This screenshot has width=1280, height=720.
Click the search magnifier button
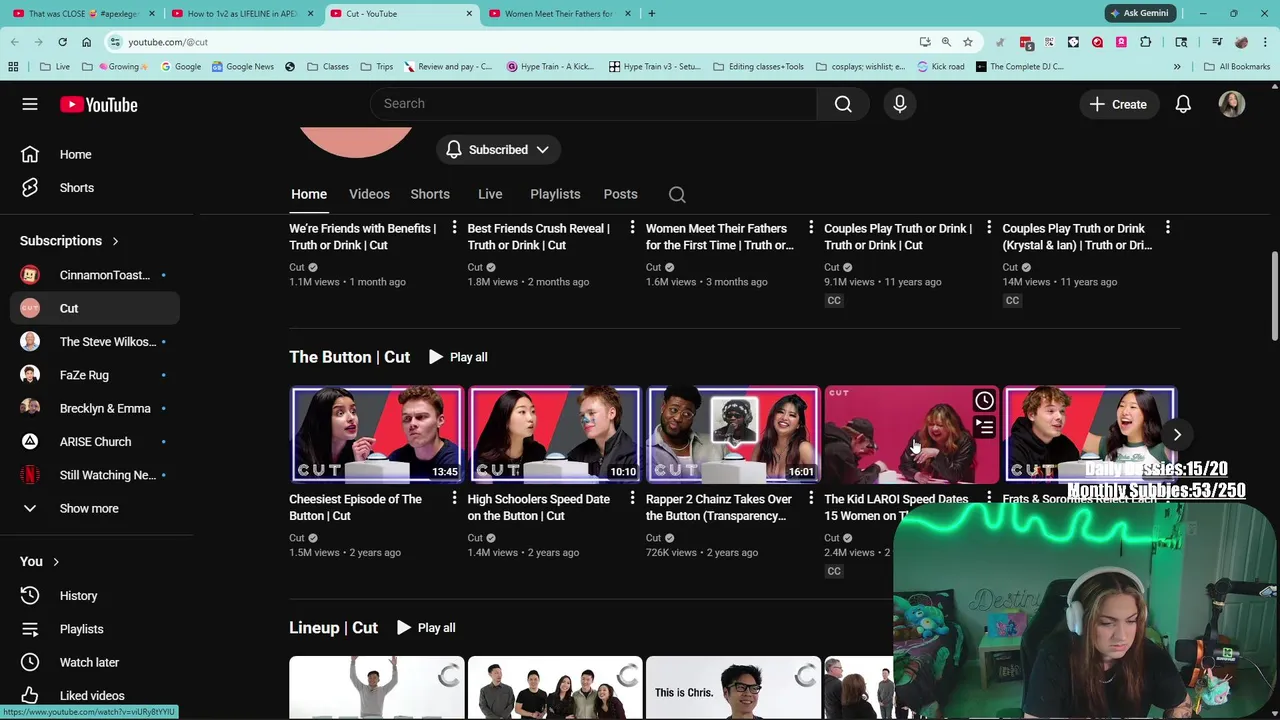843,104
